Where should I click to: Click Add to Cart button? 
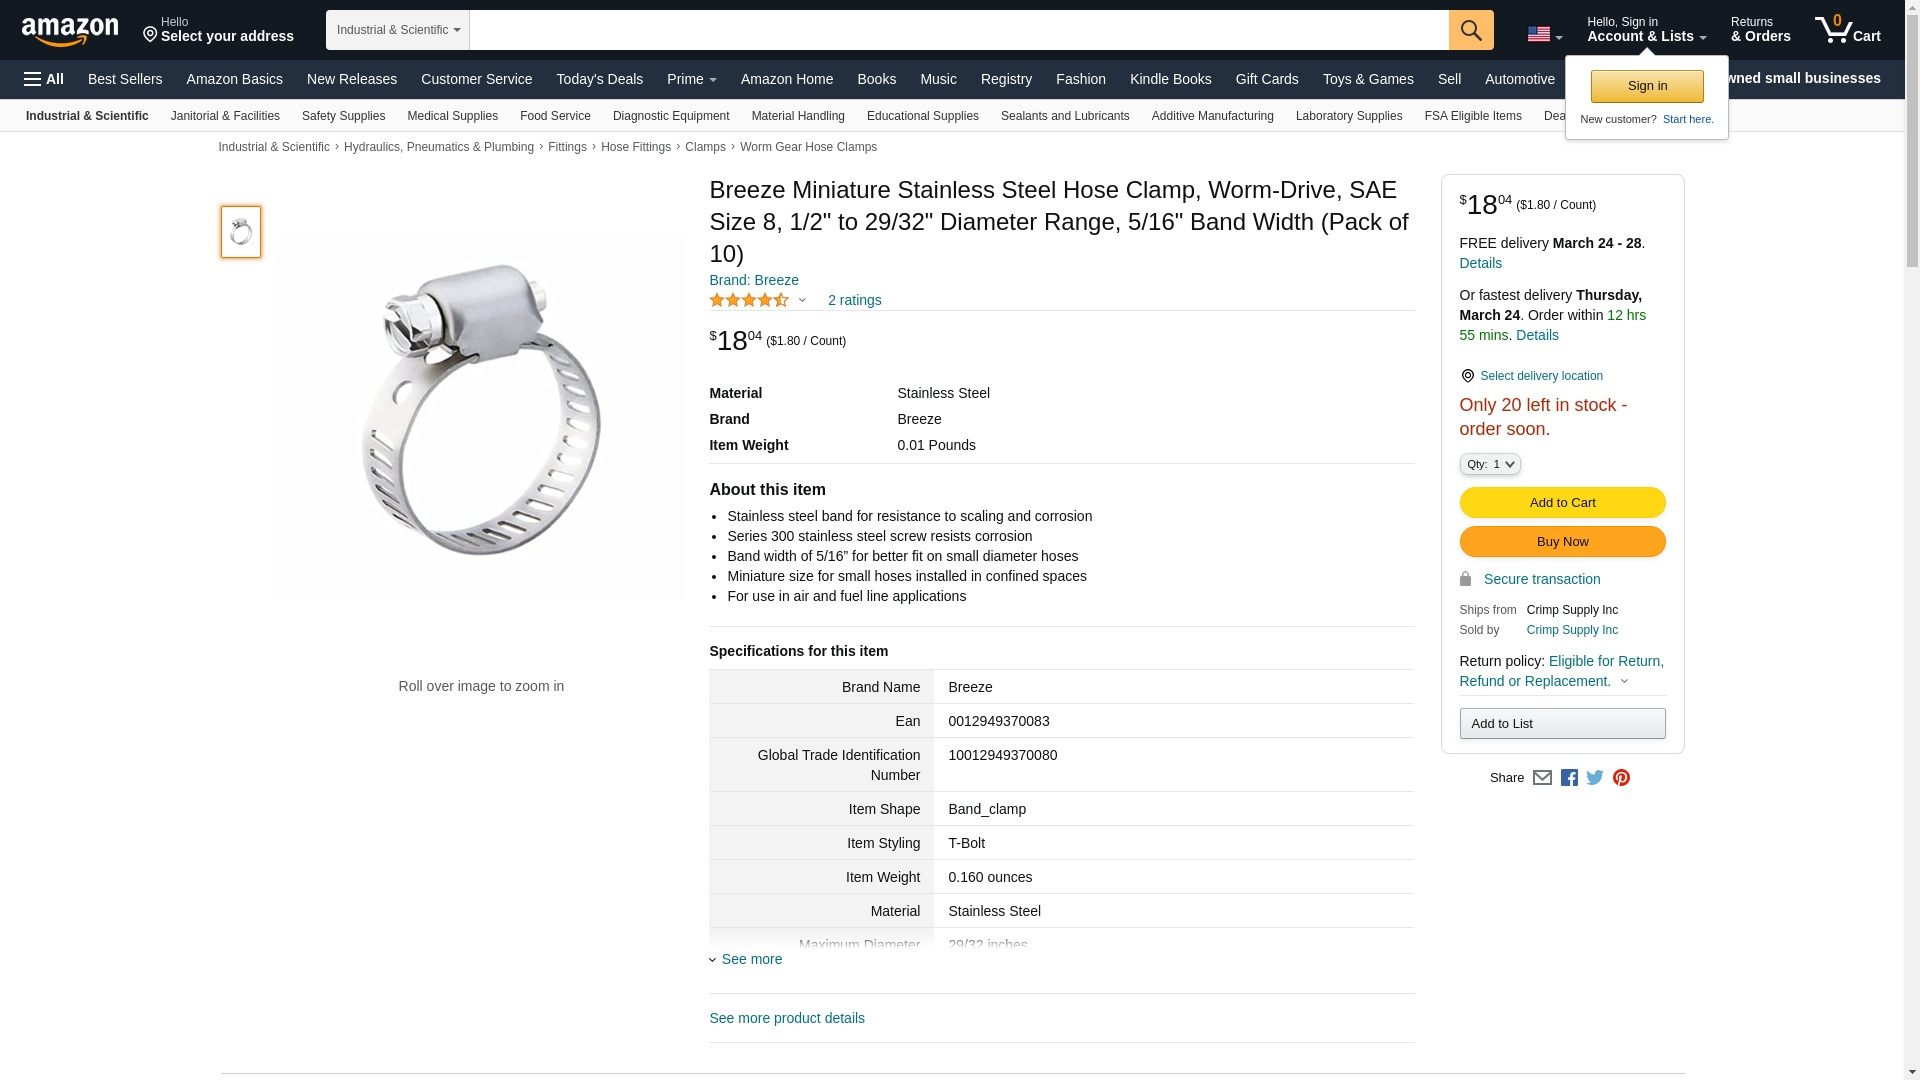1562,503
